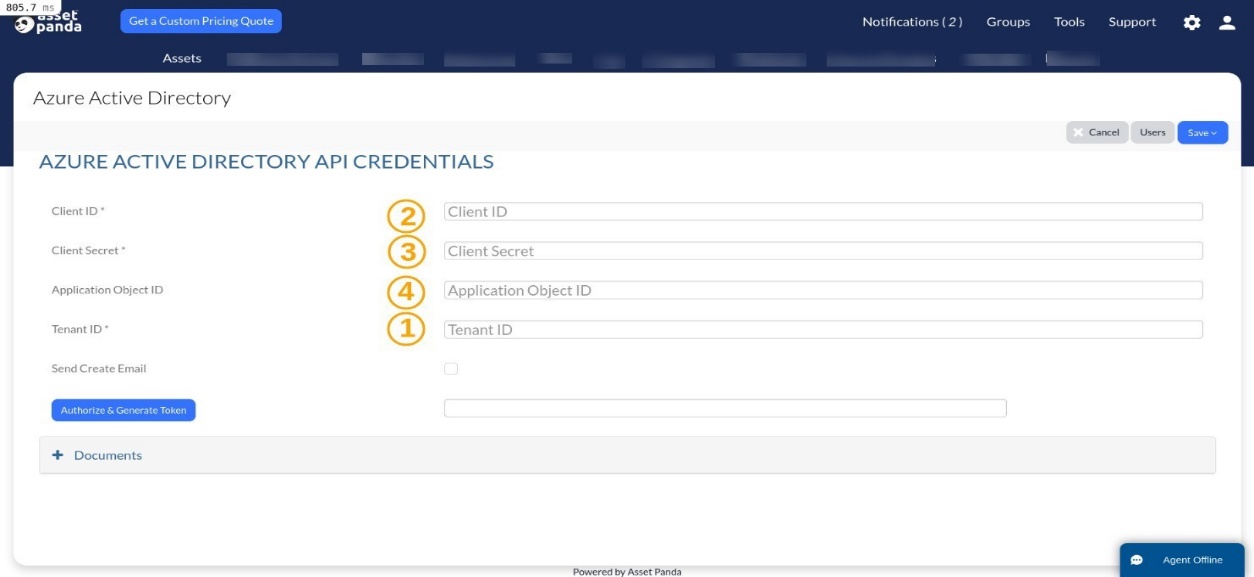Expand Documents with the plus icon

click(57, 455)
